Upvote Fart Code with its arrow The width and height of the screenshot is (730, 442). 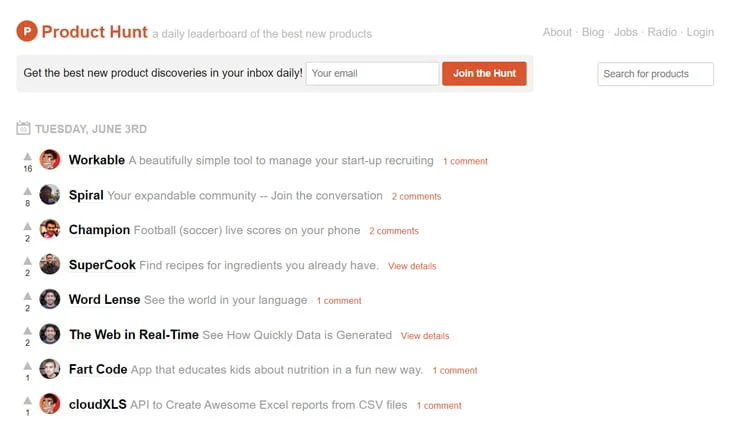28,366
